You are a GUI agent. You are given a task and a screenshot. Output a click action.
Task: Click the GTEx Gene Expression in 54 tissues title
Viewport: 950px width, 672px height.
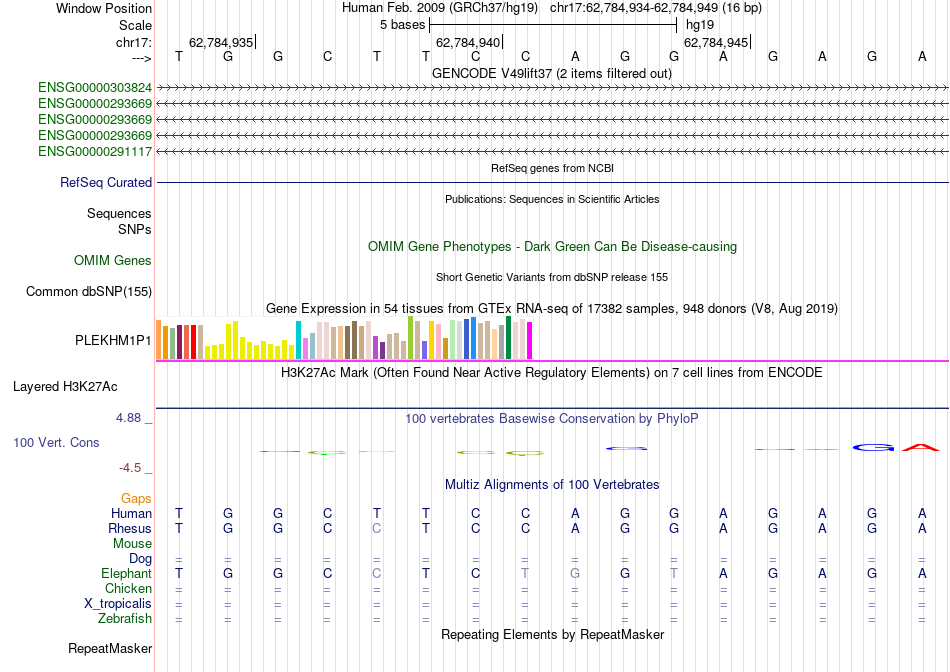point(552,308)
